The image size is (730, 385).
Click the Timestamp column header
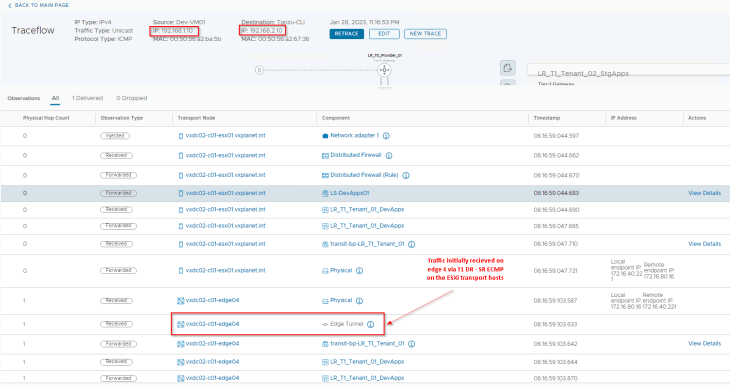(x=547, y=118)
